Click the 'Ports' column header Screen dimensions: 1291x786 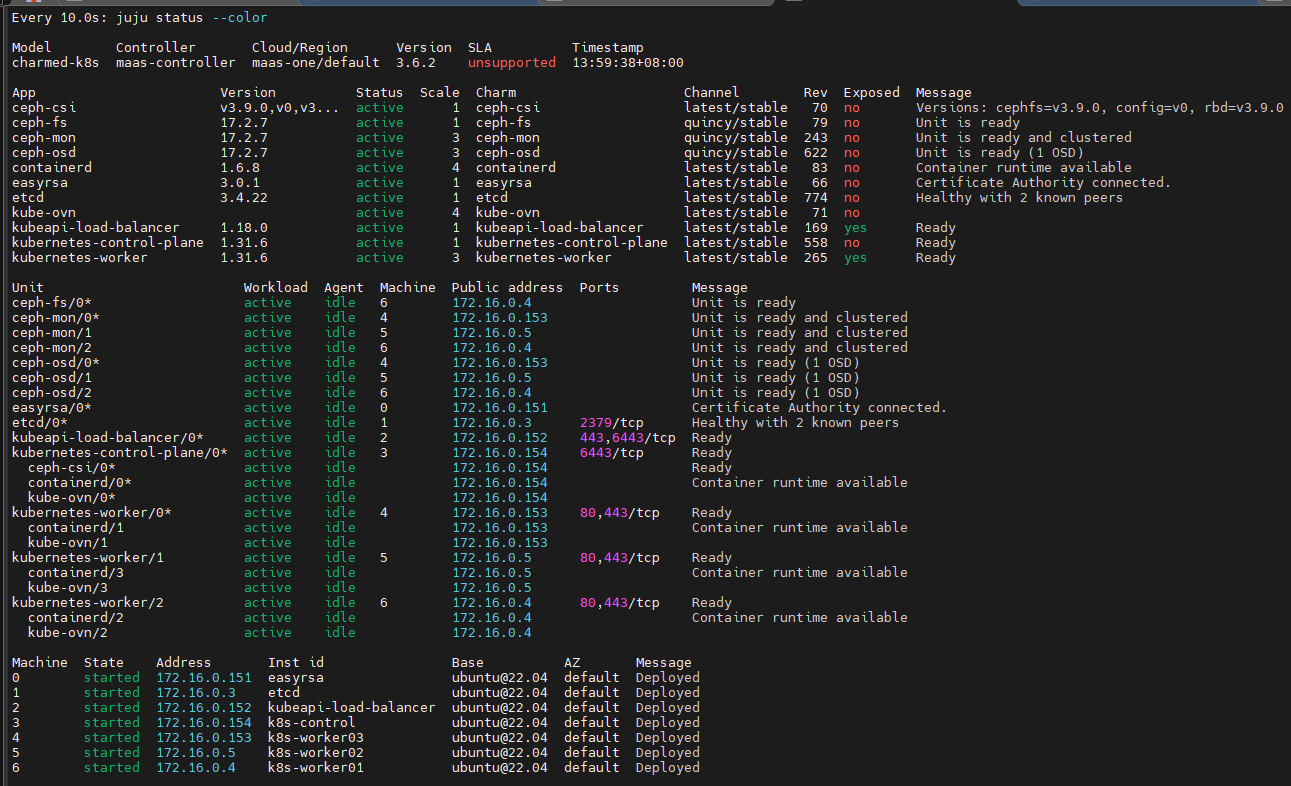[599, 288]
